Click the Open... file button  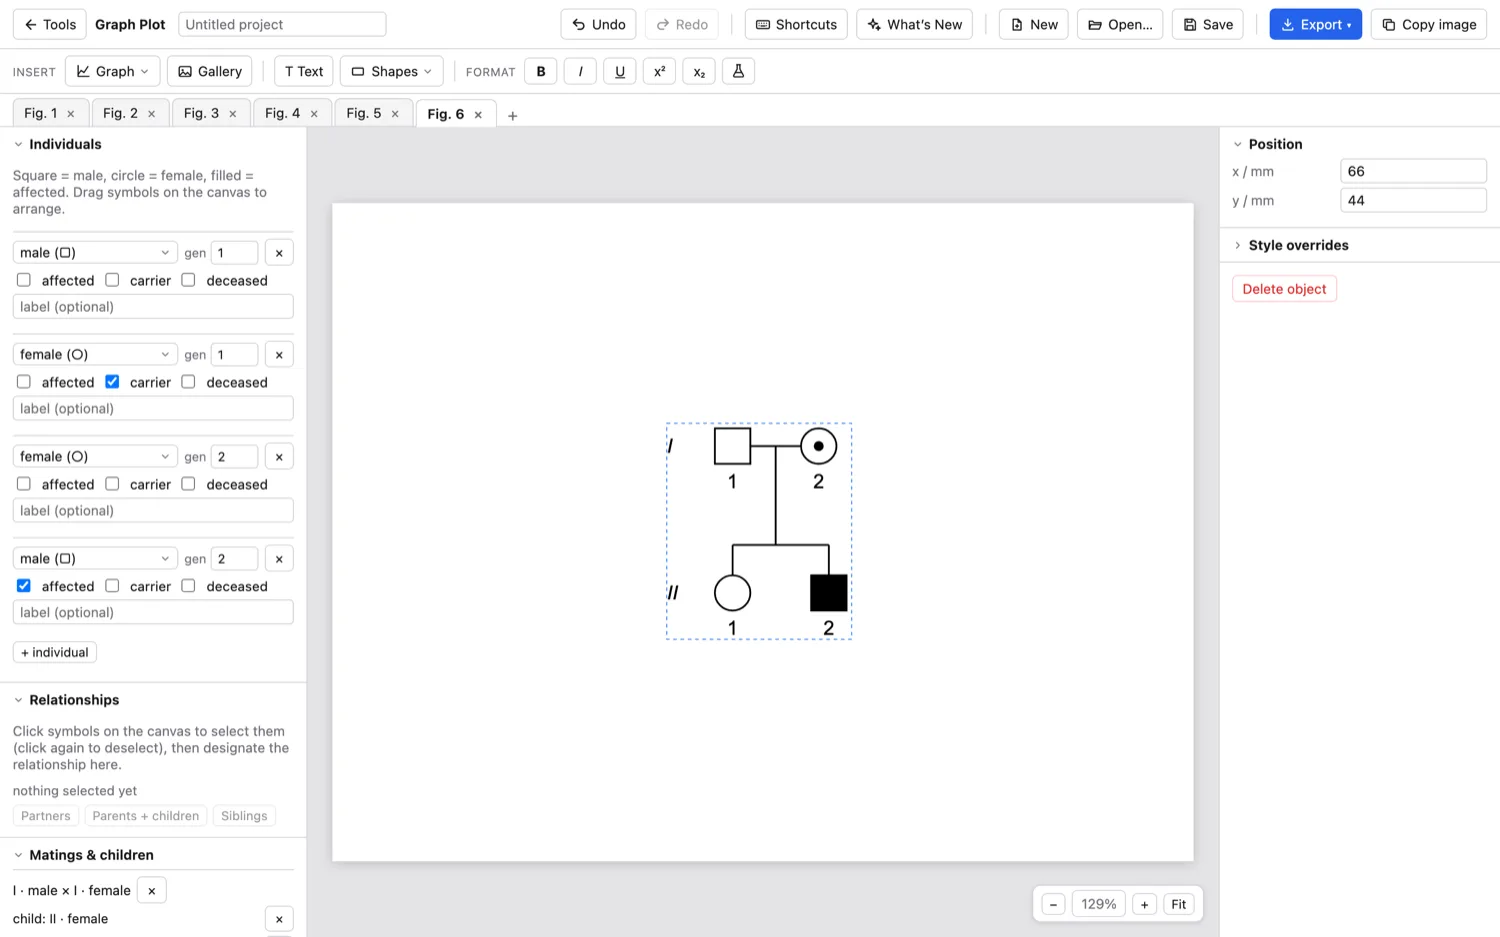[1119, 24]
